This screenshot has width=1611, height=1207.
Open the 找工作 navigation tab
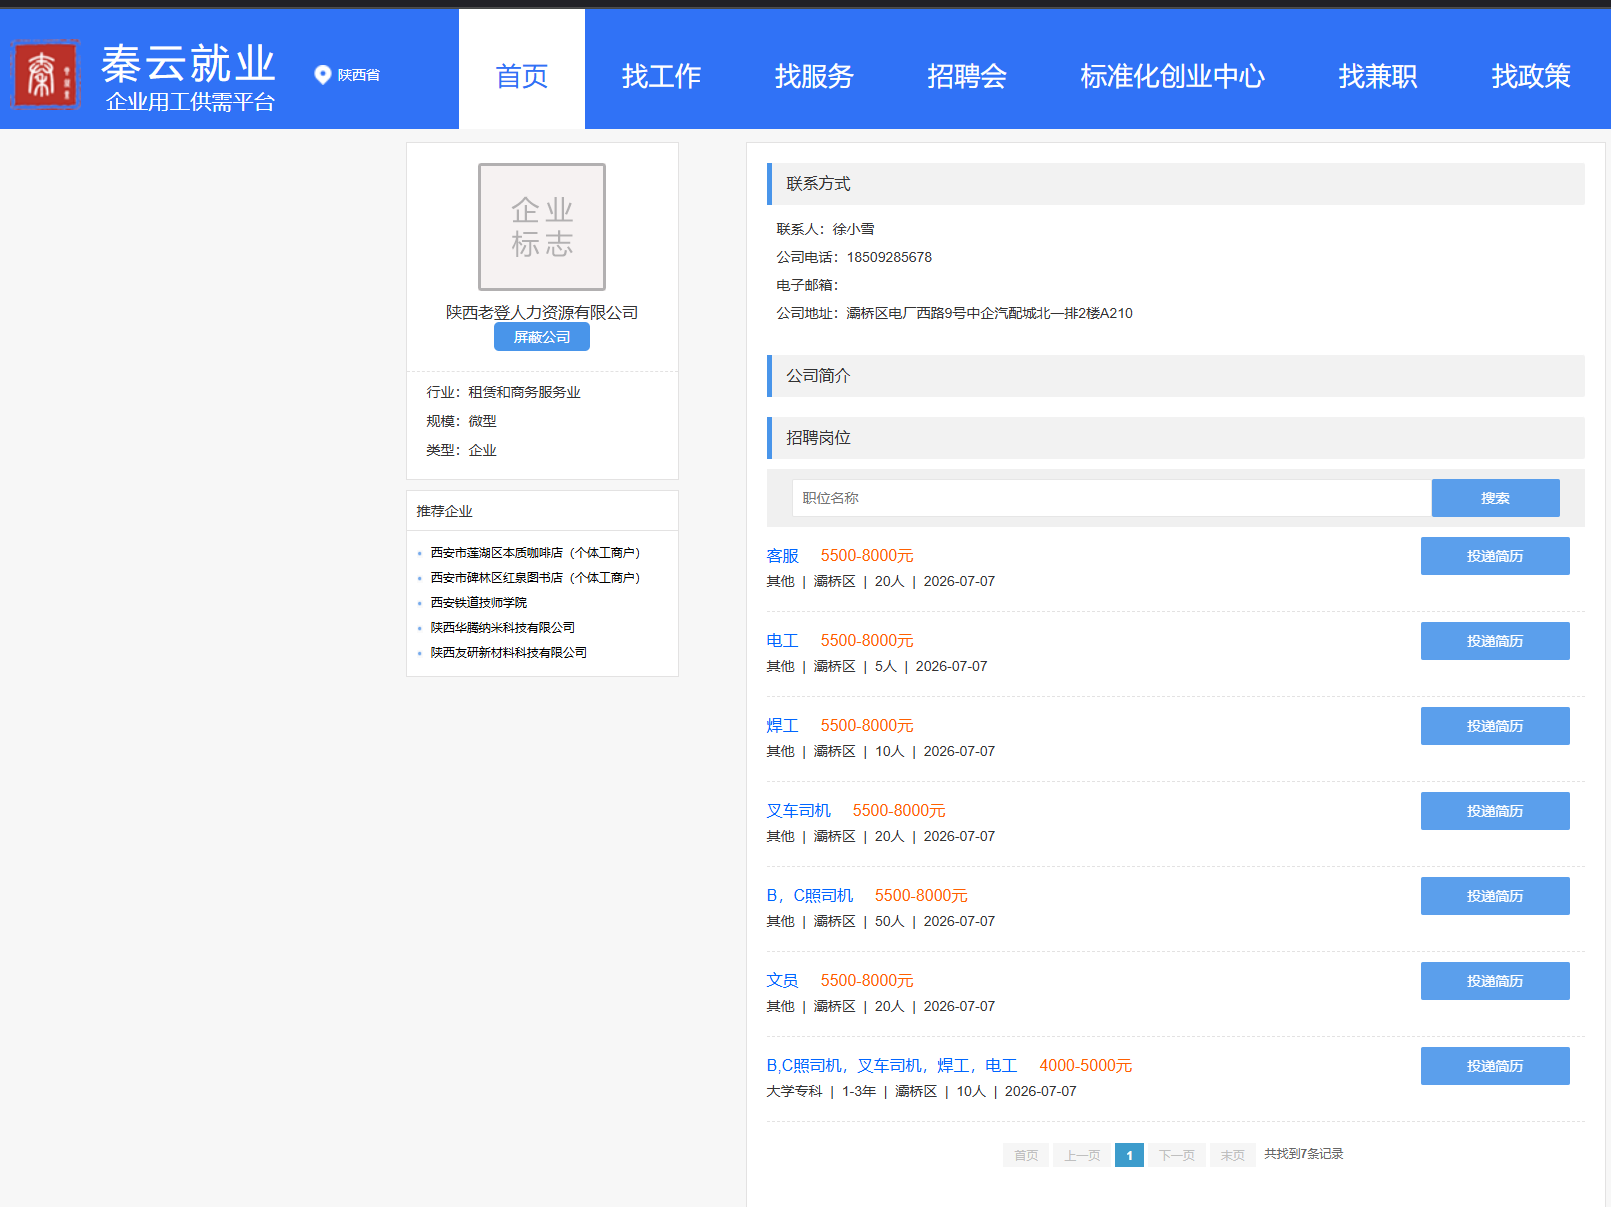pyautogui.click(x=661, y=76)
